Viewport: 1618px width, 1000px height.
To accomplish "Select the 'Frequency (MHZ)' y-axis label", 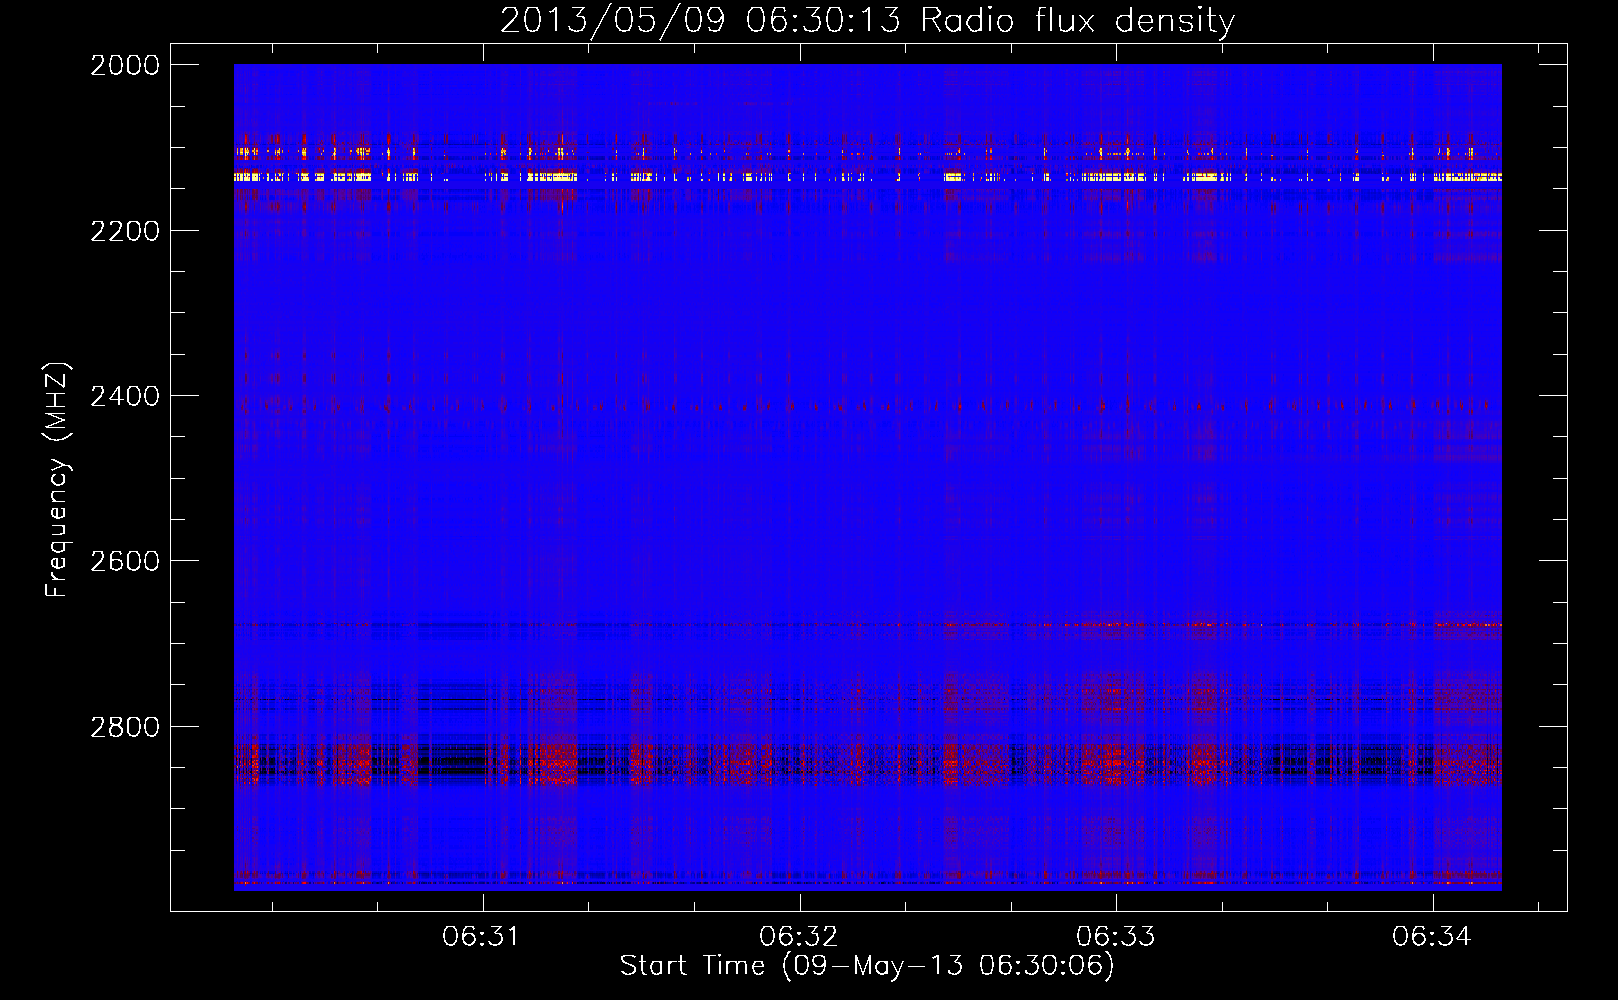I will coord(57,480).
